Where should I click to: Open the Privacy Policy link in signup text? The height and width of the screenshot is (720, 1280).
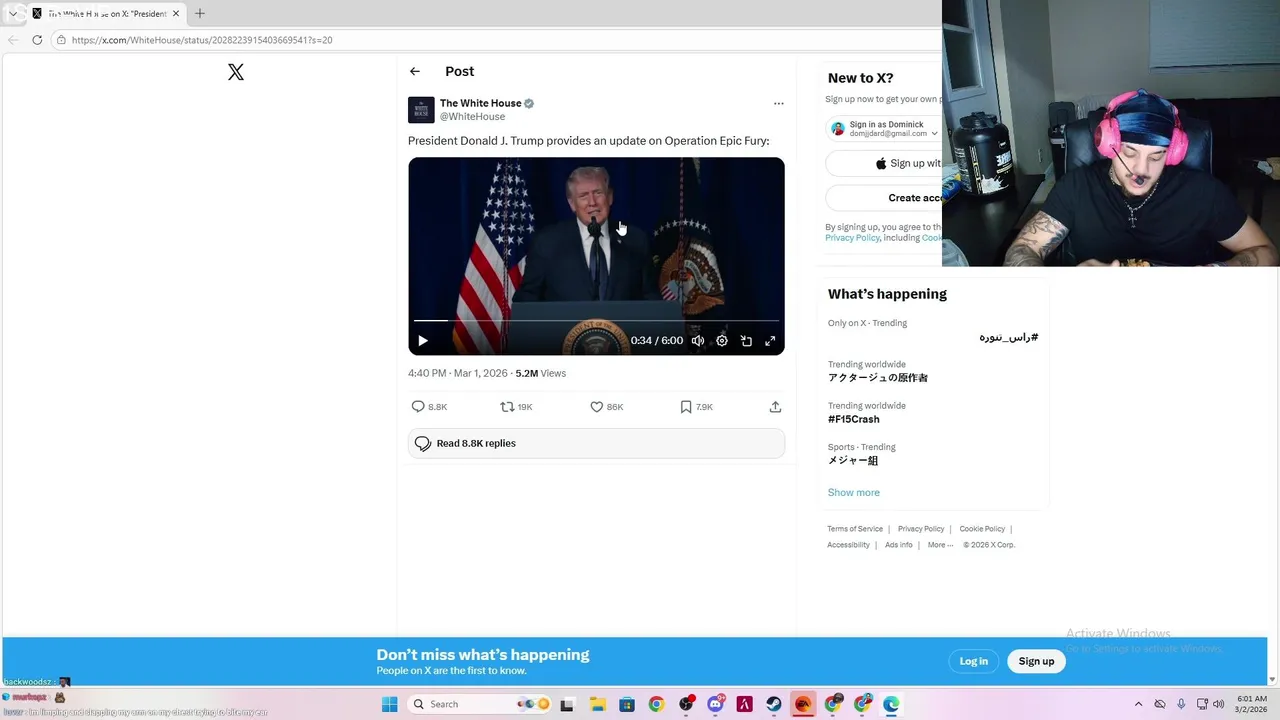click(852, 238)
